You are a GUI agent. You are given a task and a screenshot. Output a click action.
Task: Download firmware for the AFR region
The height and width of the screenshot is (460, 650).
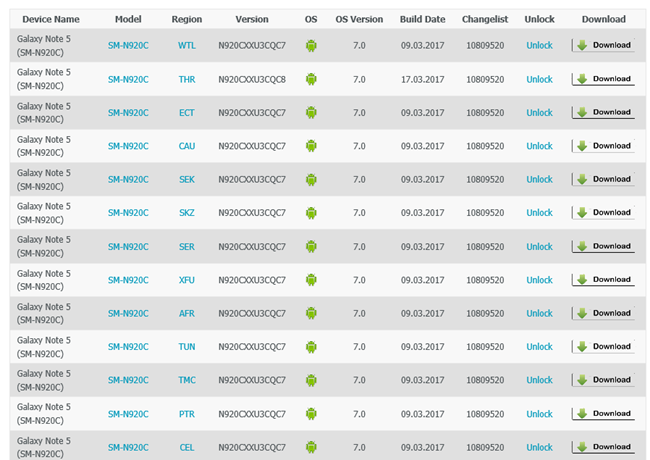click(603, 313)
